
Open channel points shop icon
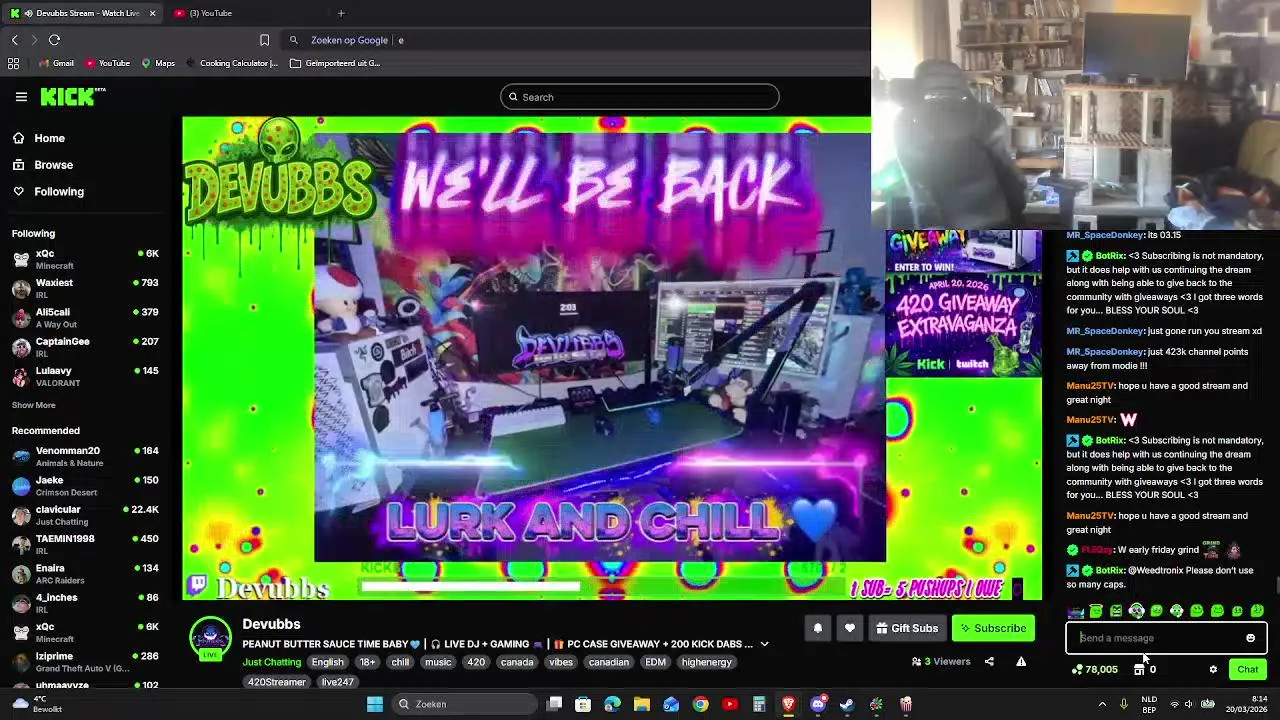pyautogui.click(x=1139, y=670)
